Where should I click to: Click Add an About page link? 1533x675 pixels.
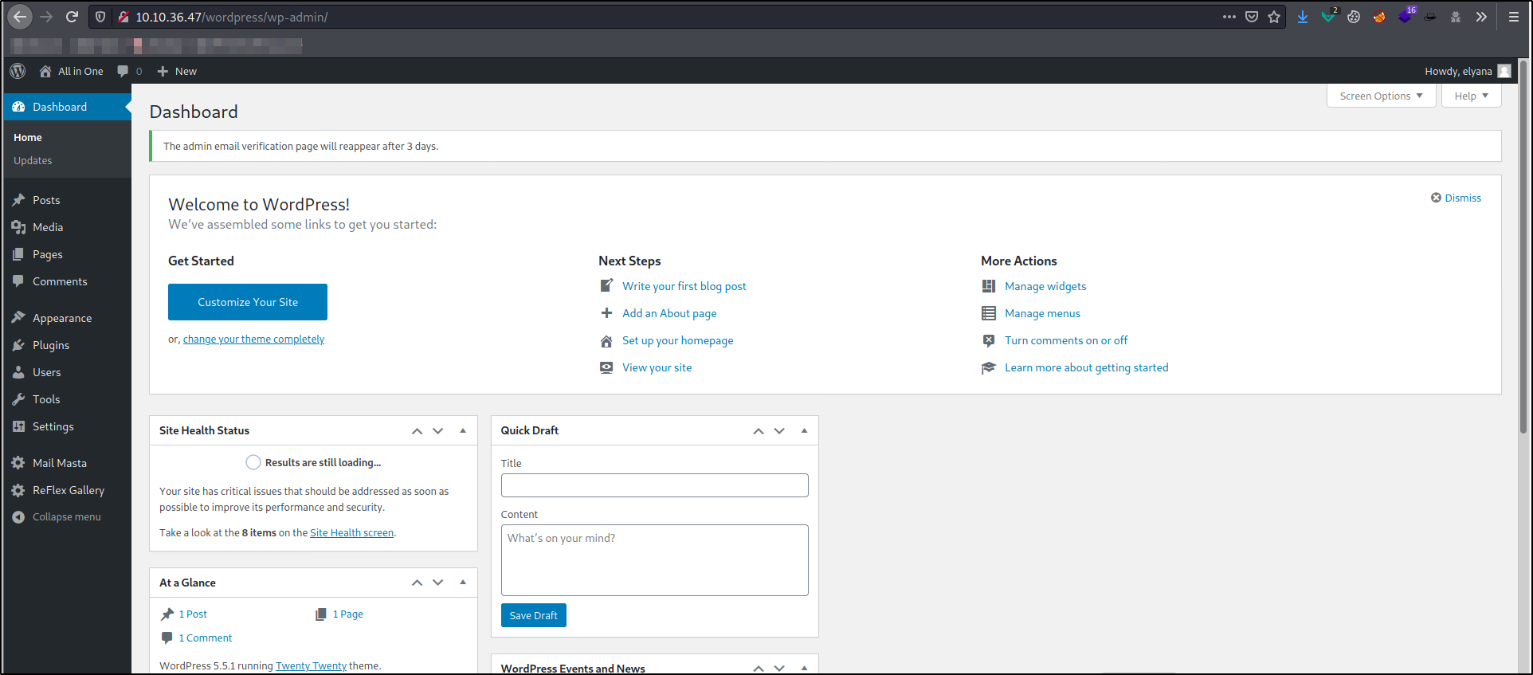(669, 313)
